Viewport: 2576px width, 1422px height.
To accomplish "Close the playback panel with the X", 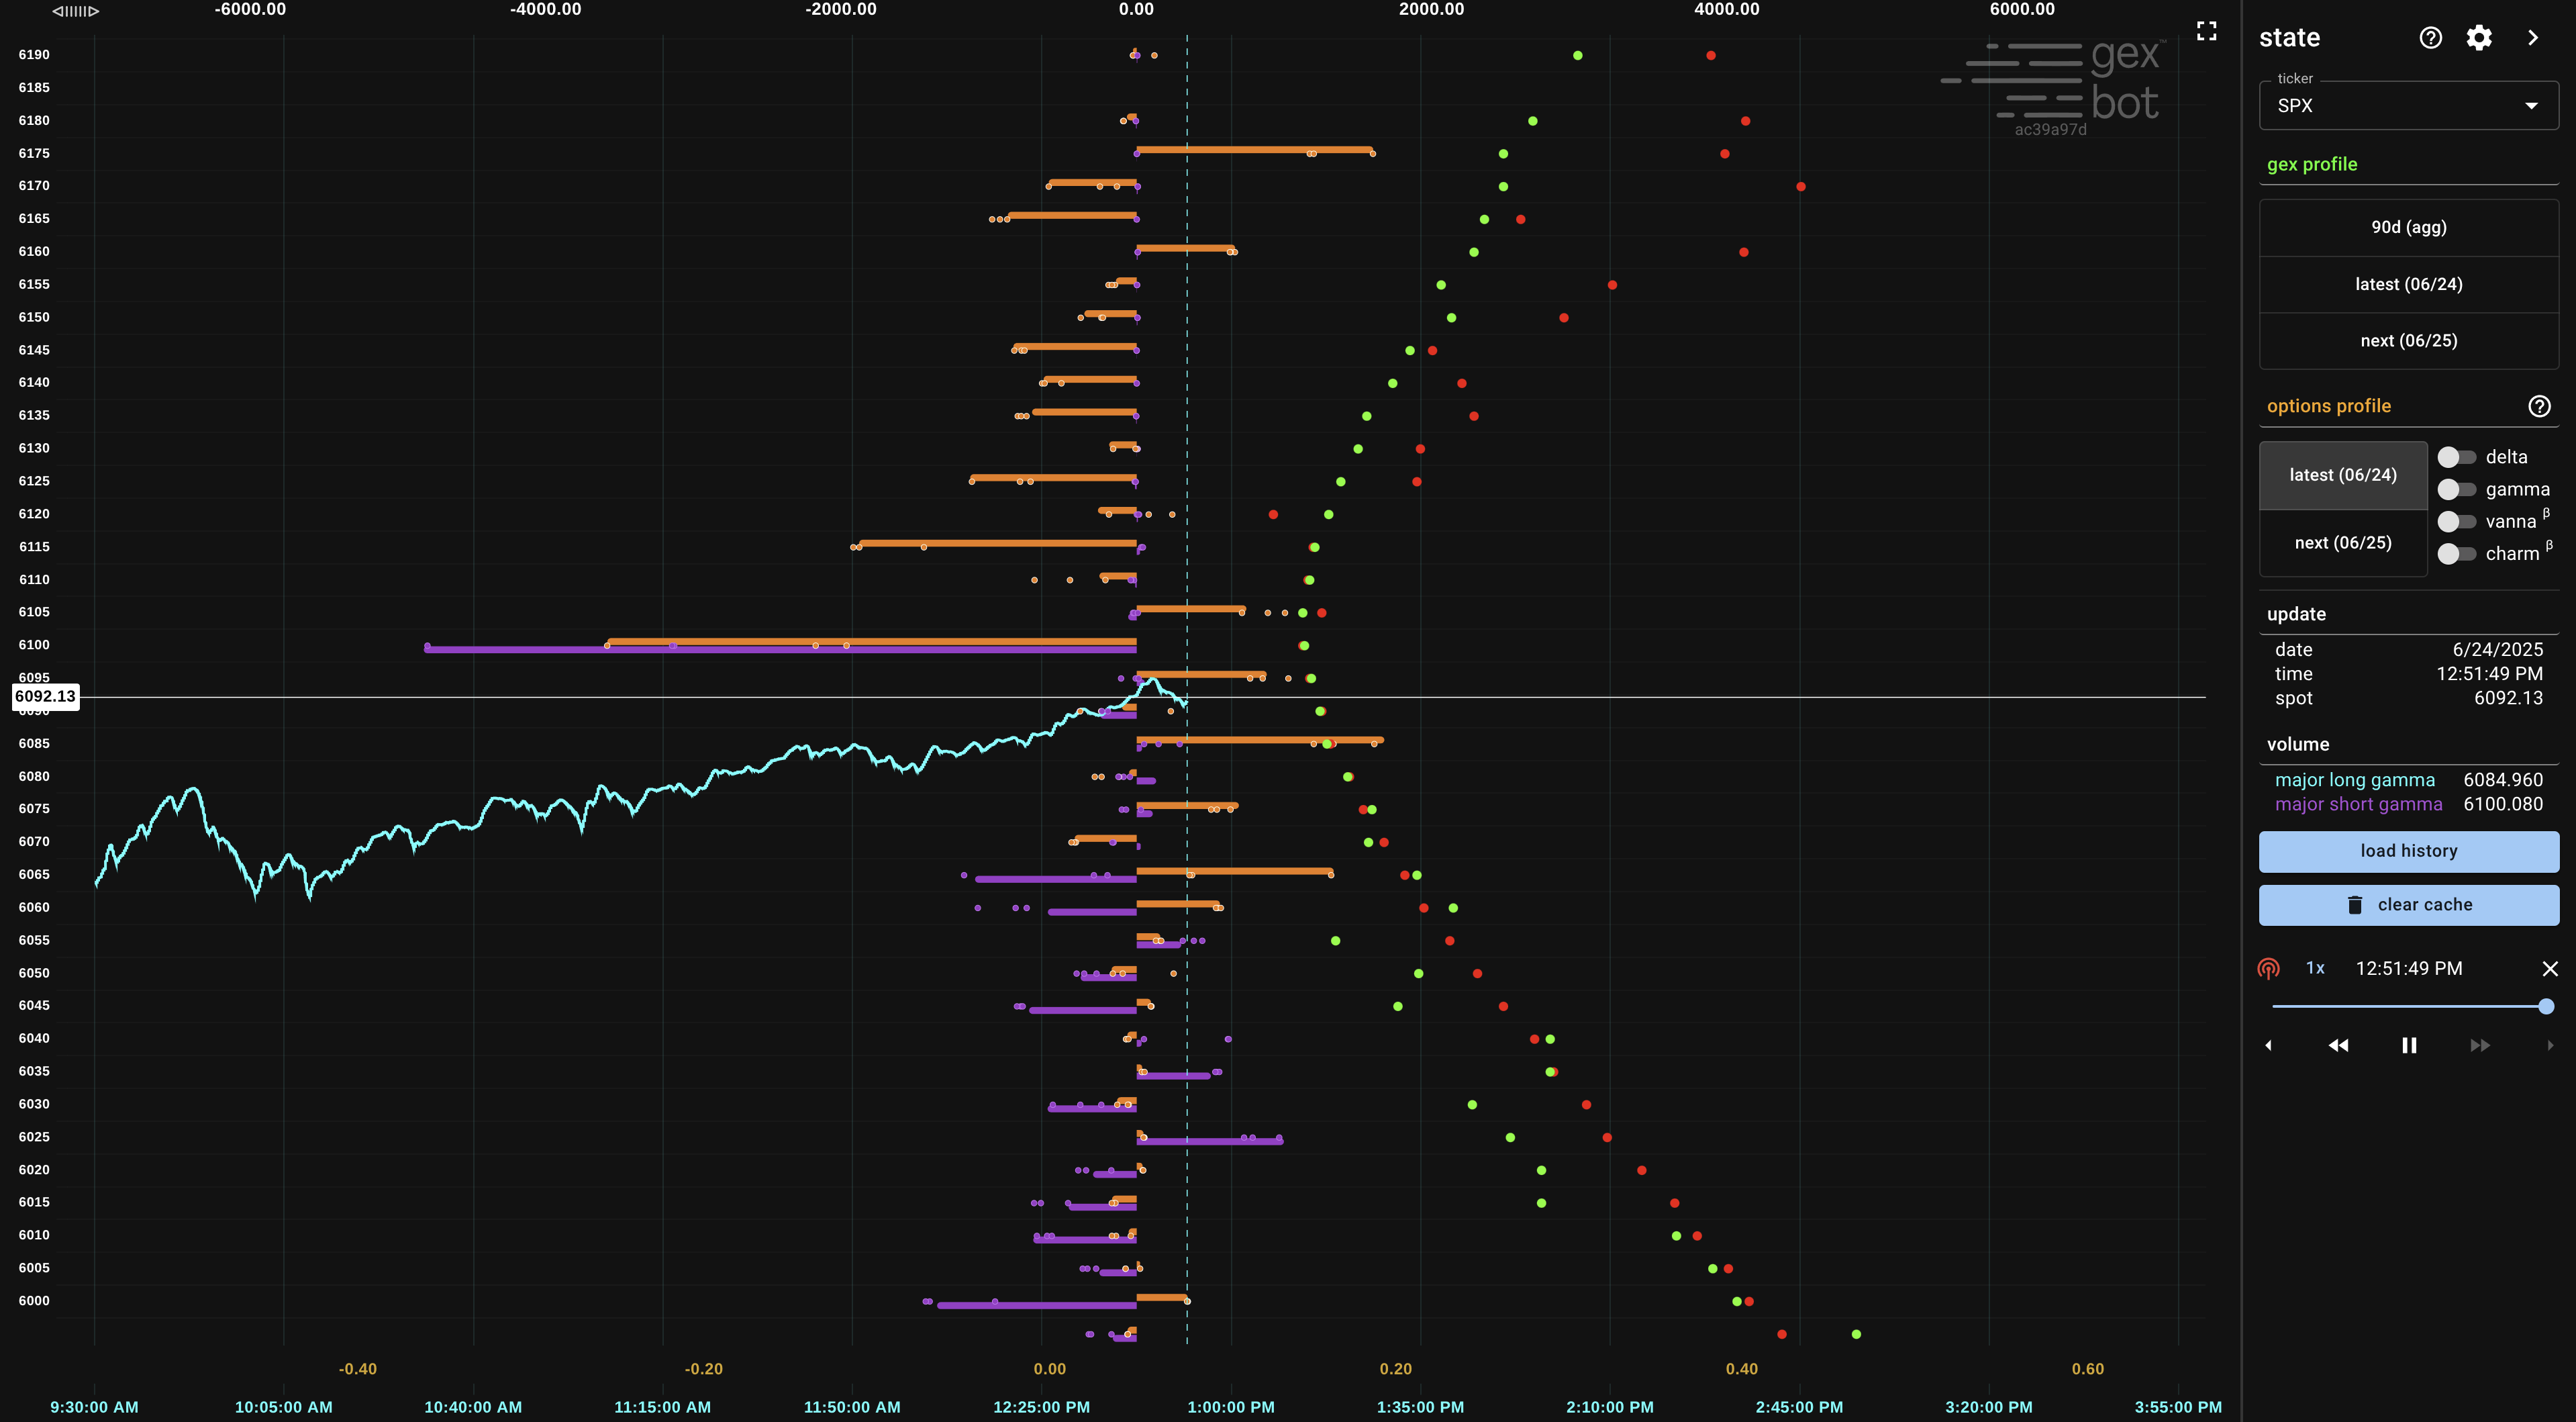I will click(x=2549, y=969).
